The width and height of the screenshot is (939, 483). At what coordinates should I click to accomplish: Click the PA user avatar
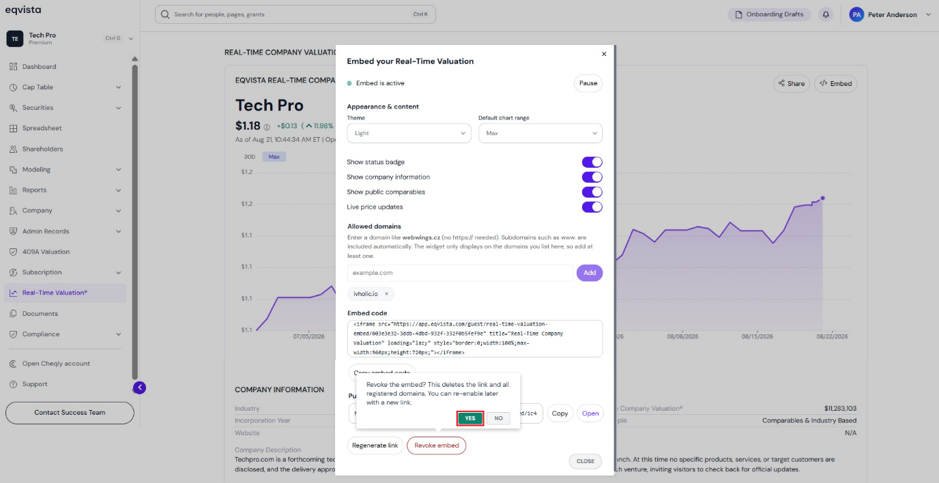[x=856, y=14]
